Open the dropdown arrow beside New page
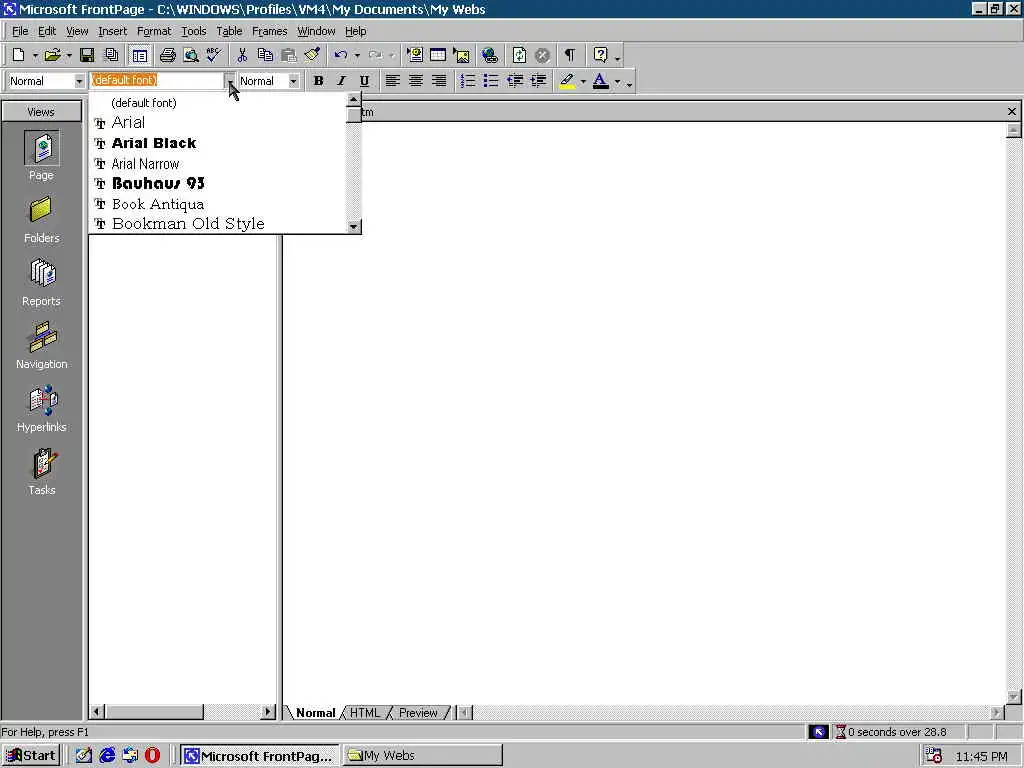The height and width of the screenshot is (768, 1024). pyautogui.click(x=35, y=56)
